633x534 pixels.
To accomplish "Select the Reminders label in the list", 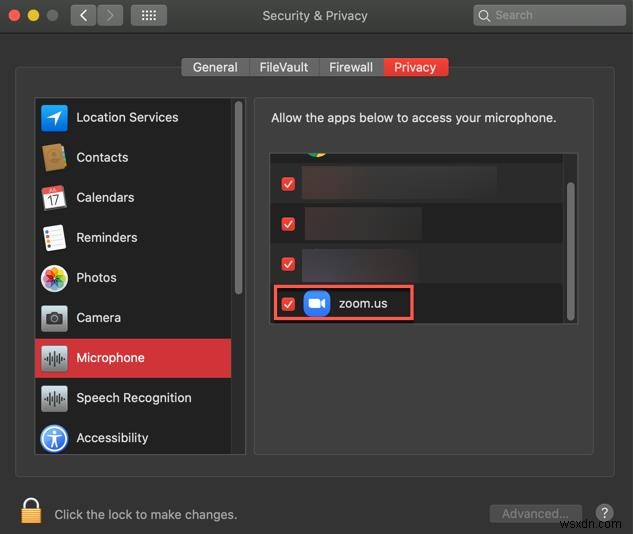I will tap(107, 237).
